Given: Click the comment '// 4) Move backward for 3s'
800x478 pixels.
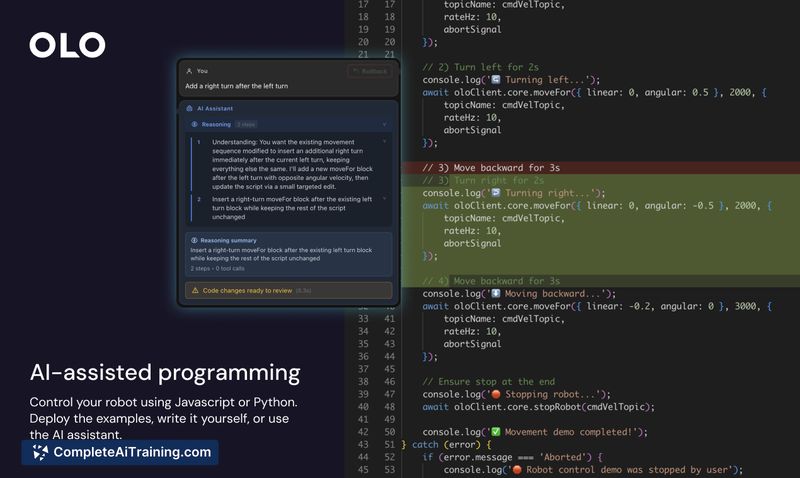Looking at the screenshot, I should pos(491,281).
